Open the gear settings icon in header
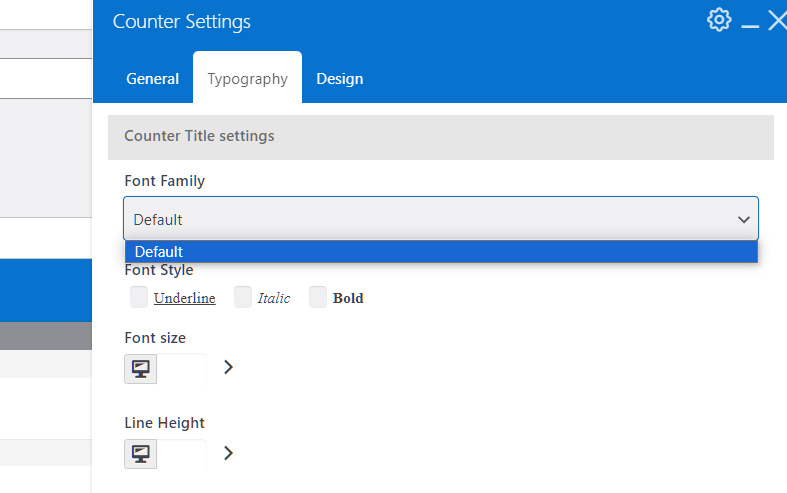787x493 pixels. click(719, 20)
